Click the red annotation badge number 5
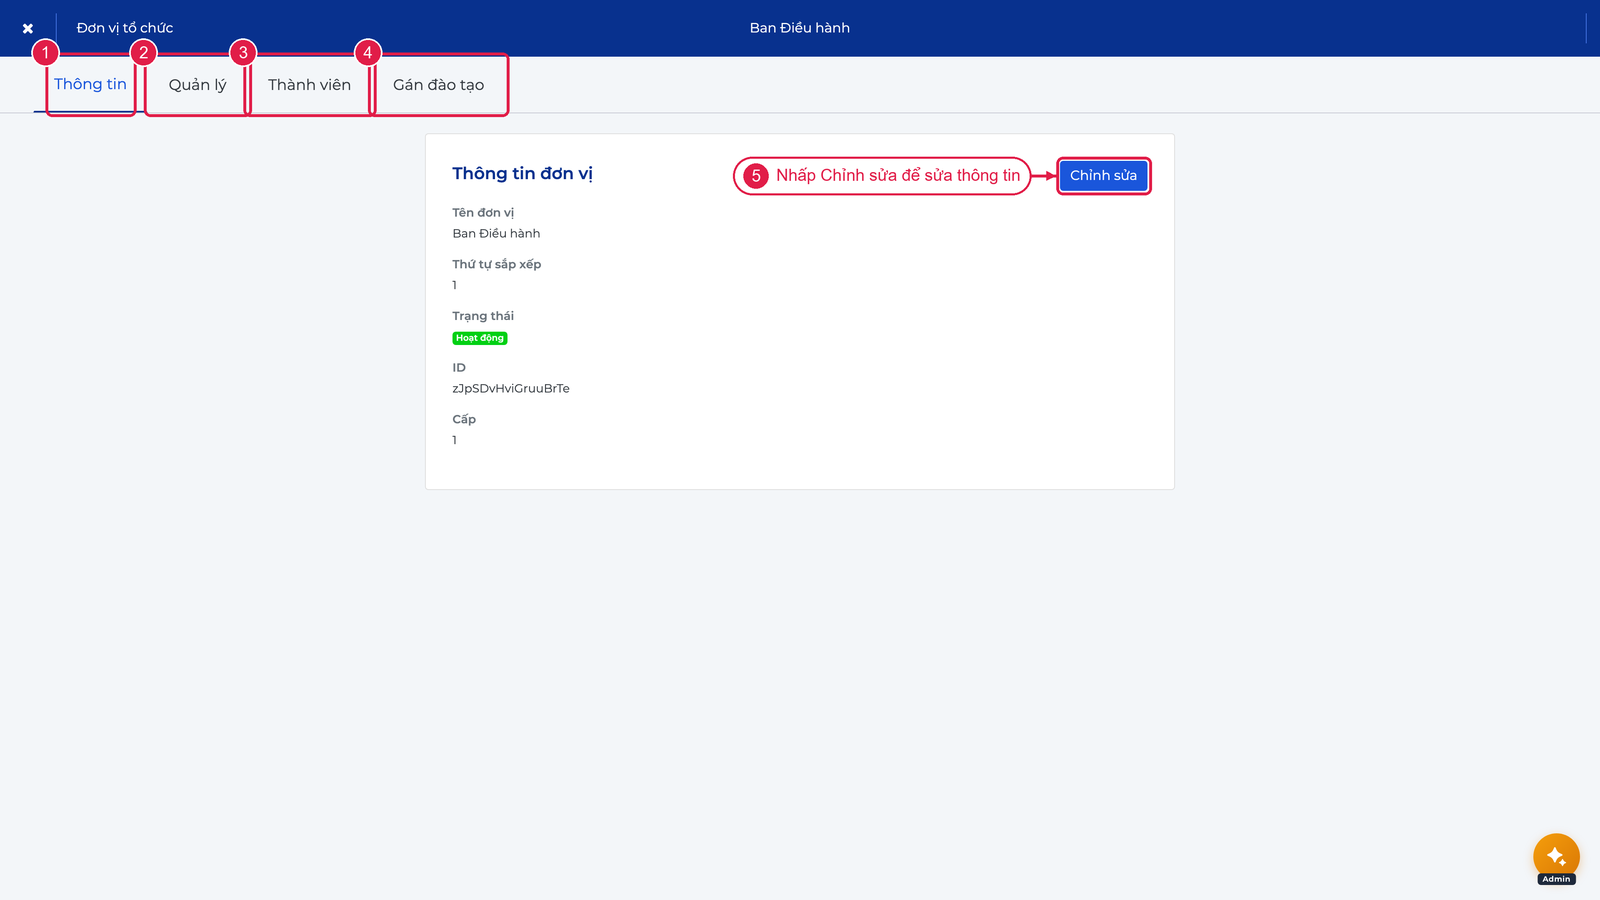 pos(756,176)
